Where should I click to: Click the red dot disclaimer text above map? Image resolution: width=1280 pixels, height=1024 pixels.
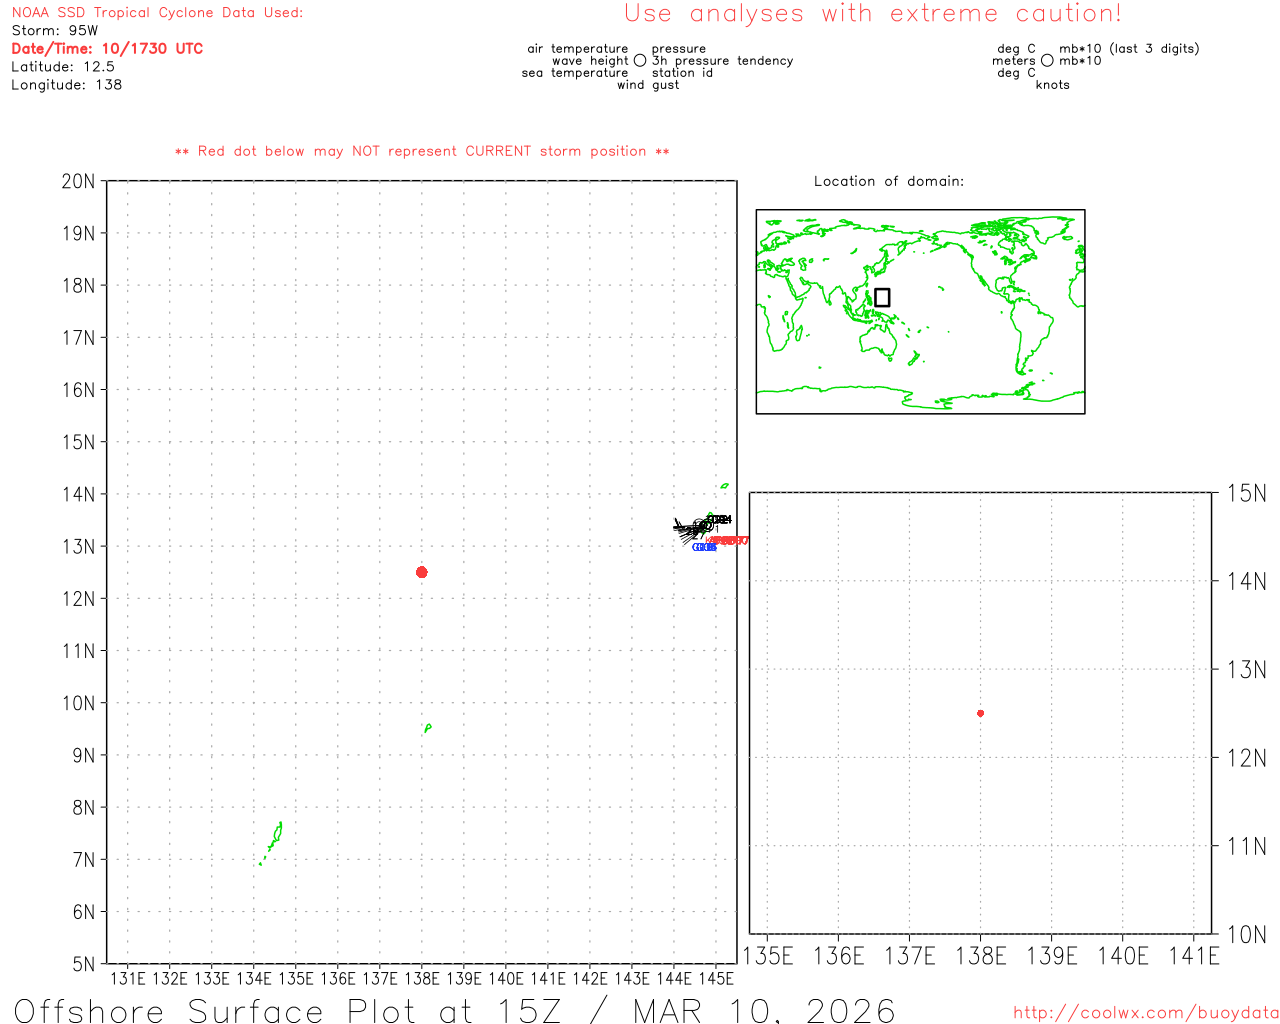pyautogui.click(x=422, y=151)
